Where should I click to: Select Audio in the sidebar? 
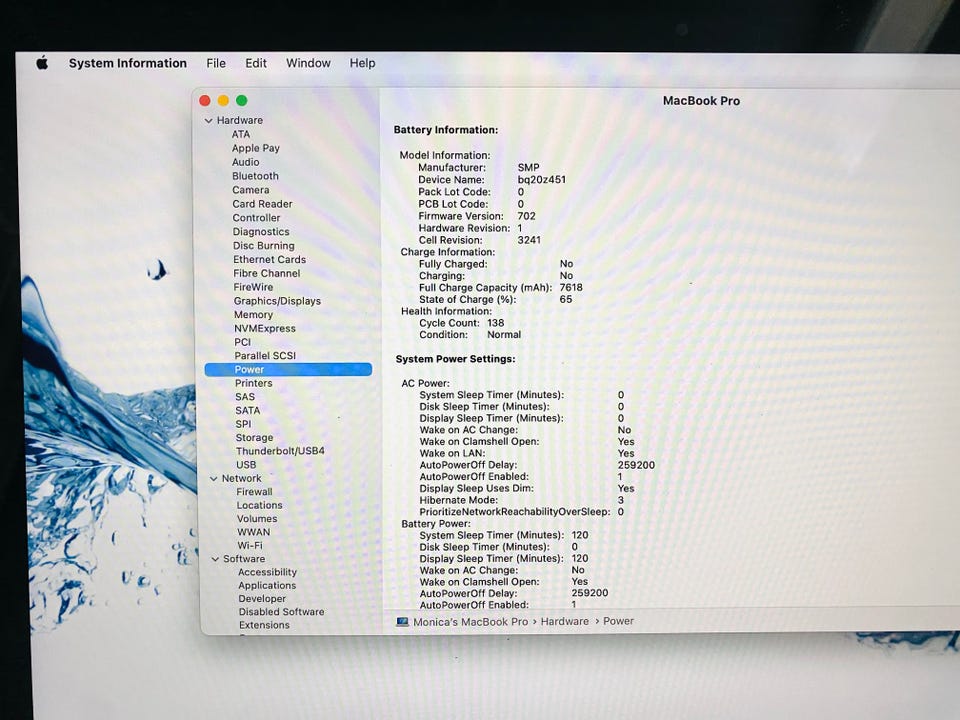[246, 162]
